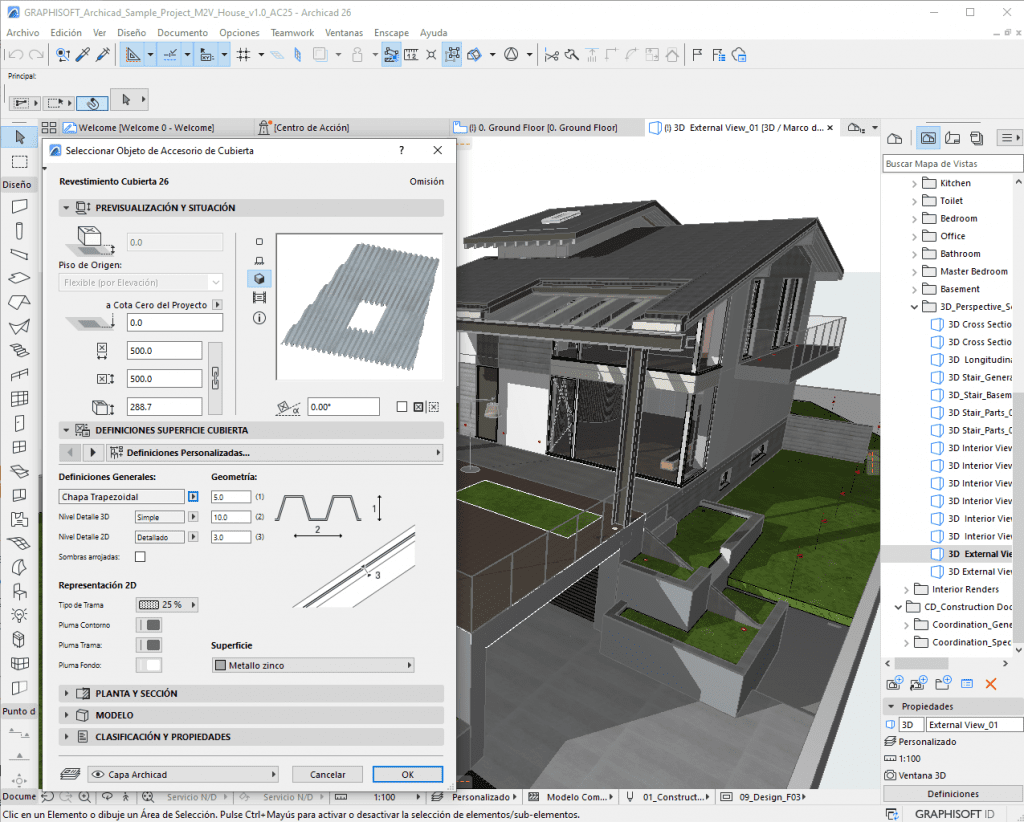Click the lamp tool icon

tap(19, 615)
